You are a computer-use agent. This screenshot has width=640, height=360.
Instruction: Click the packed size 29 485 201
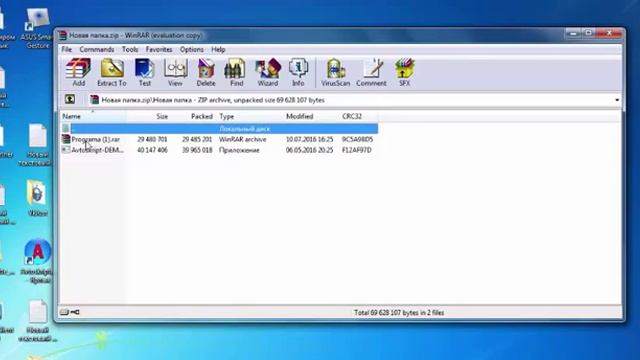click(x=197, y=139)
